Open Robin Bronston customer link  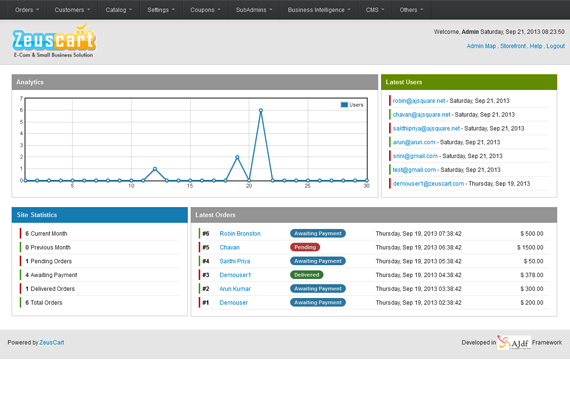pos(240,233)
